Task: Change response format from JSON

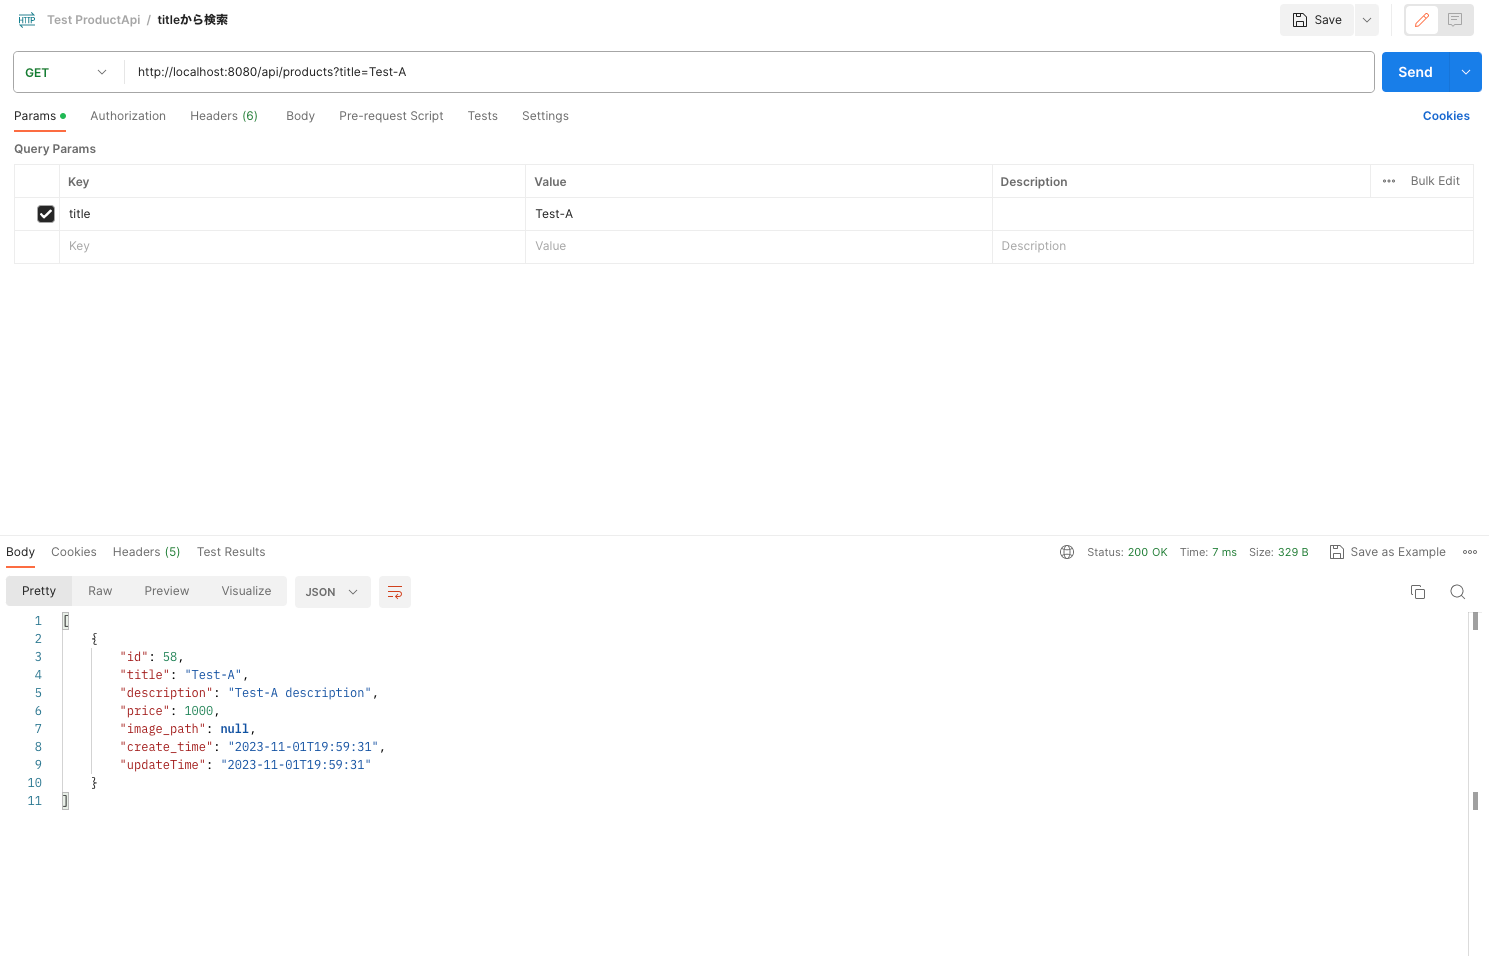Action: [332, 591]
